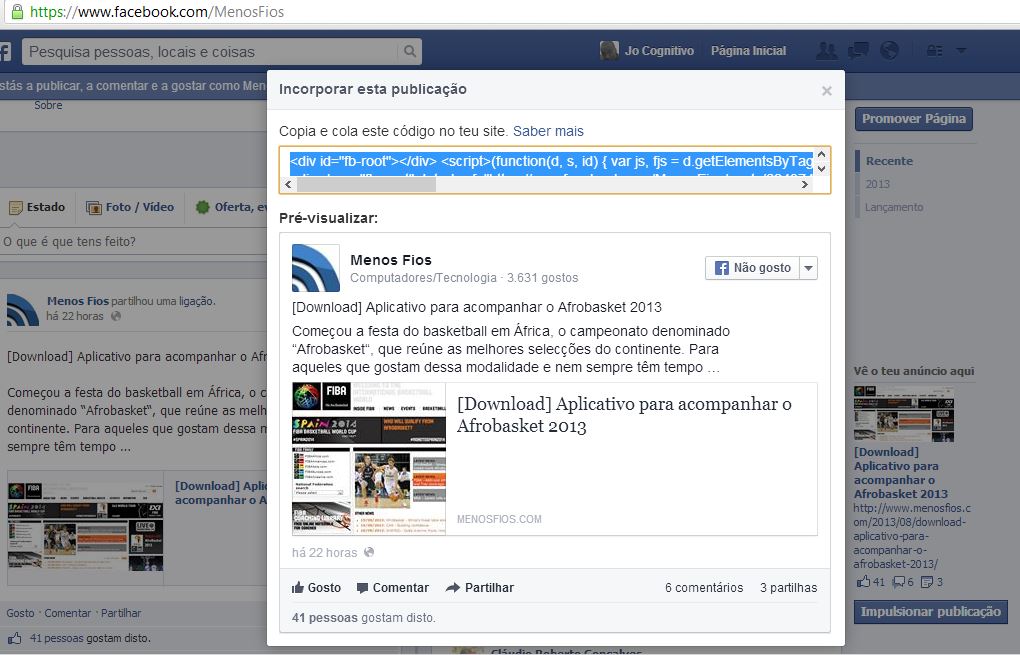The image size is (1020, 655).
Task: Select the Estado composer tab
Action: 37,207
